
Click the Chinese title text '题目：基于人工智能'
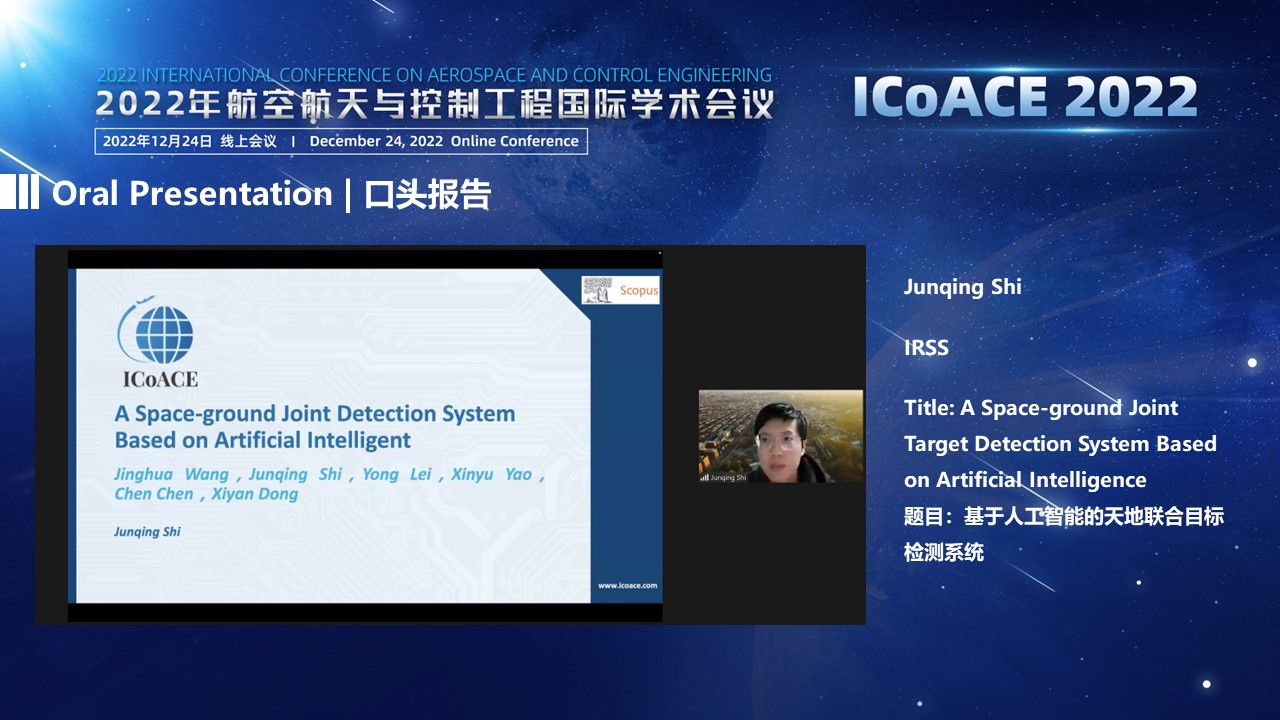pos(1064,534)
